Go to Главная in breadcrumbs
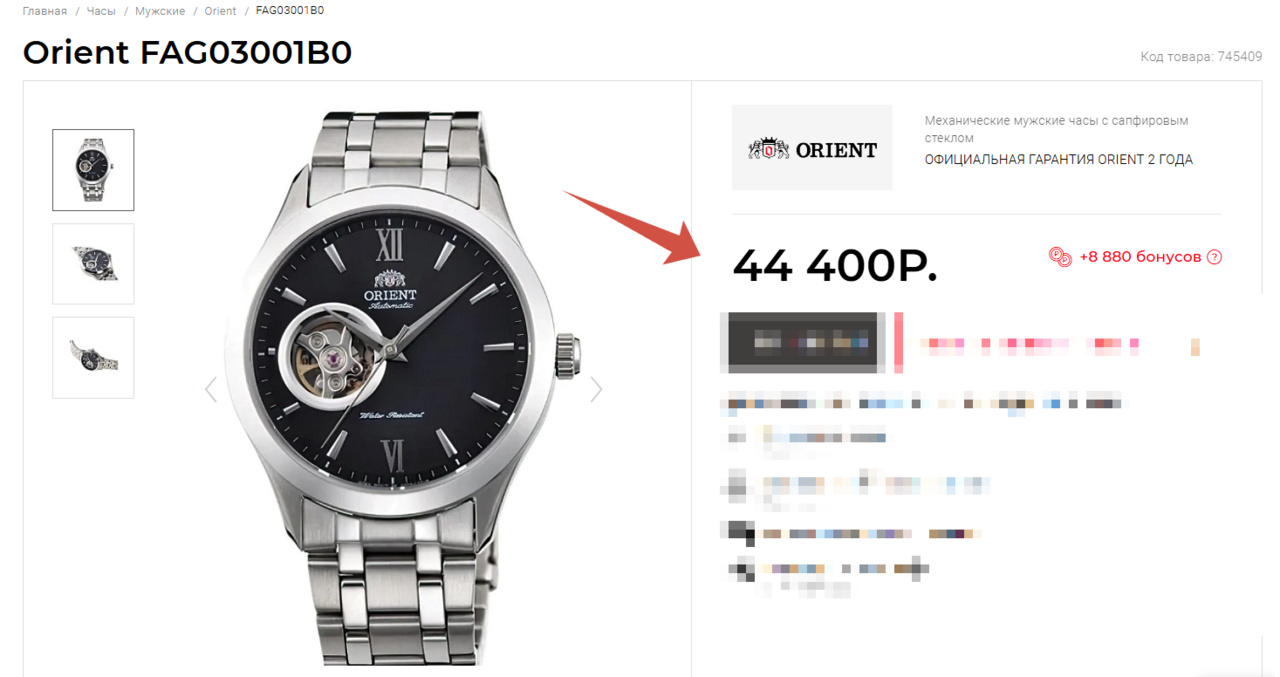The height and width of the screenshot is (677, 1280). [x=45, y=11]
